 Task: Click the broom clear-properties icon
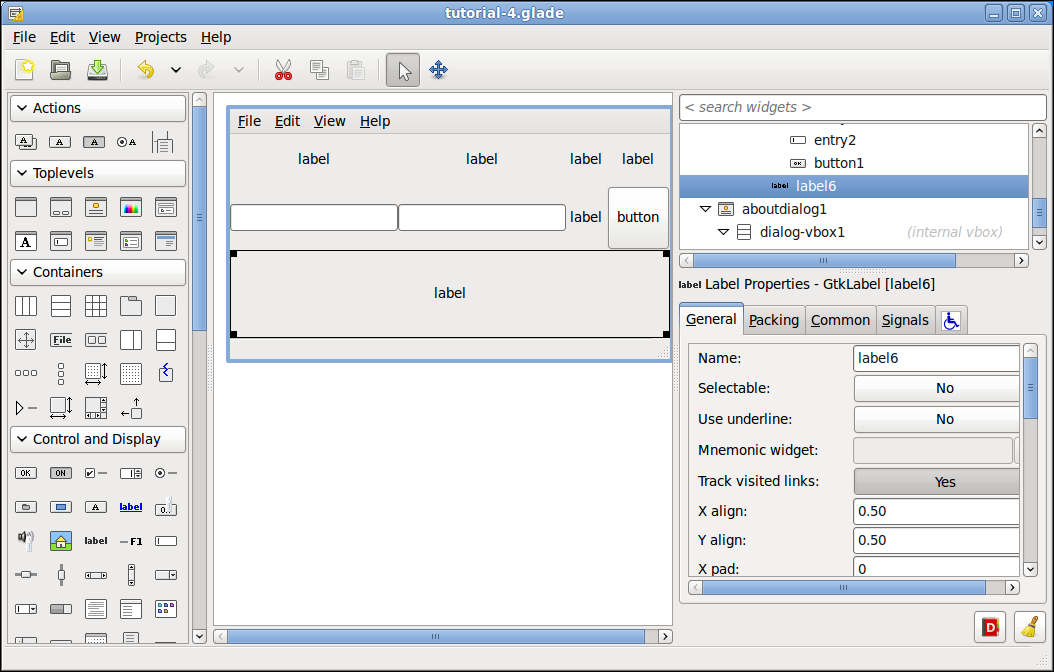tap(1029, 628)
